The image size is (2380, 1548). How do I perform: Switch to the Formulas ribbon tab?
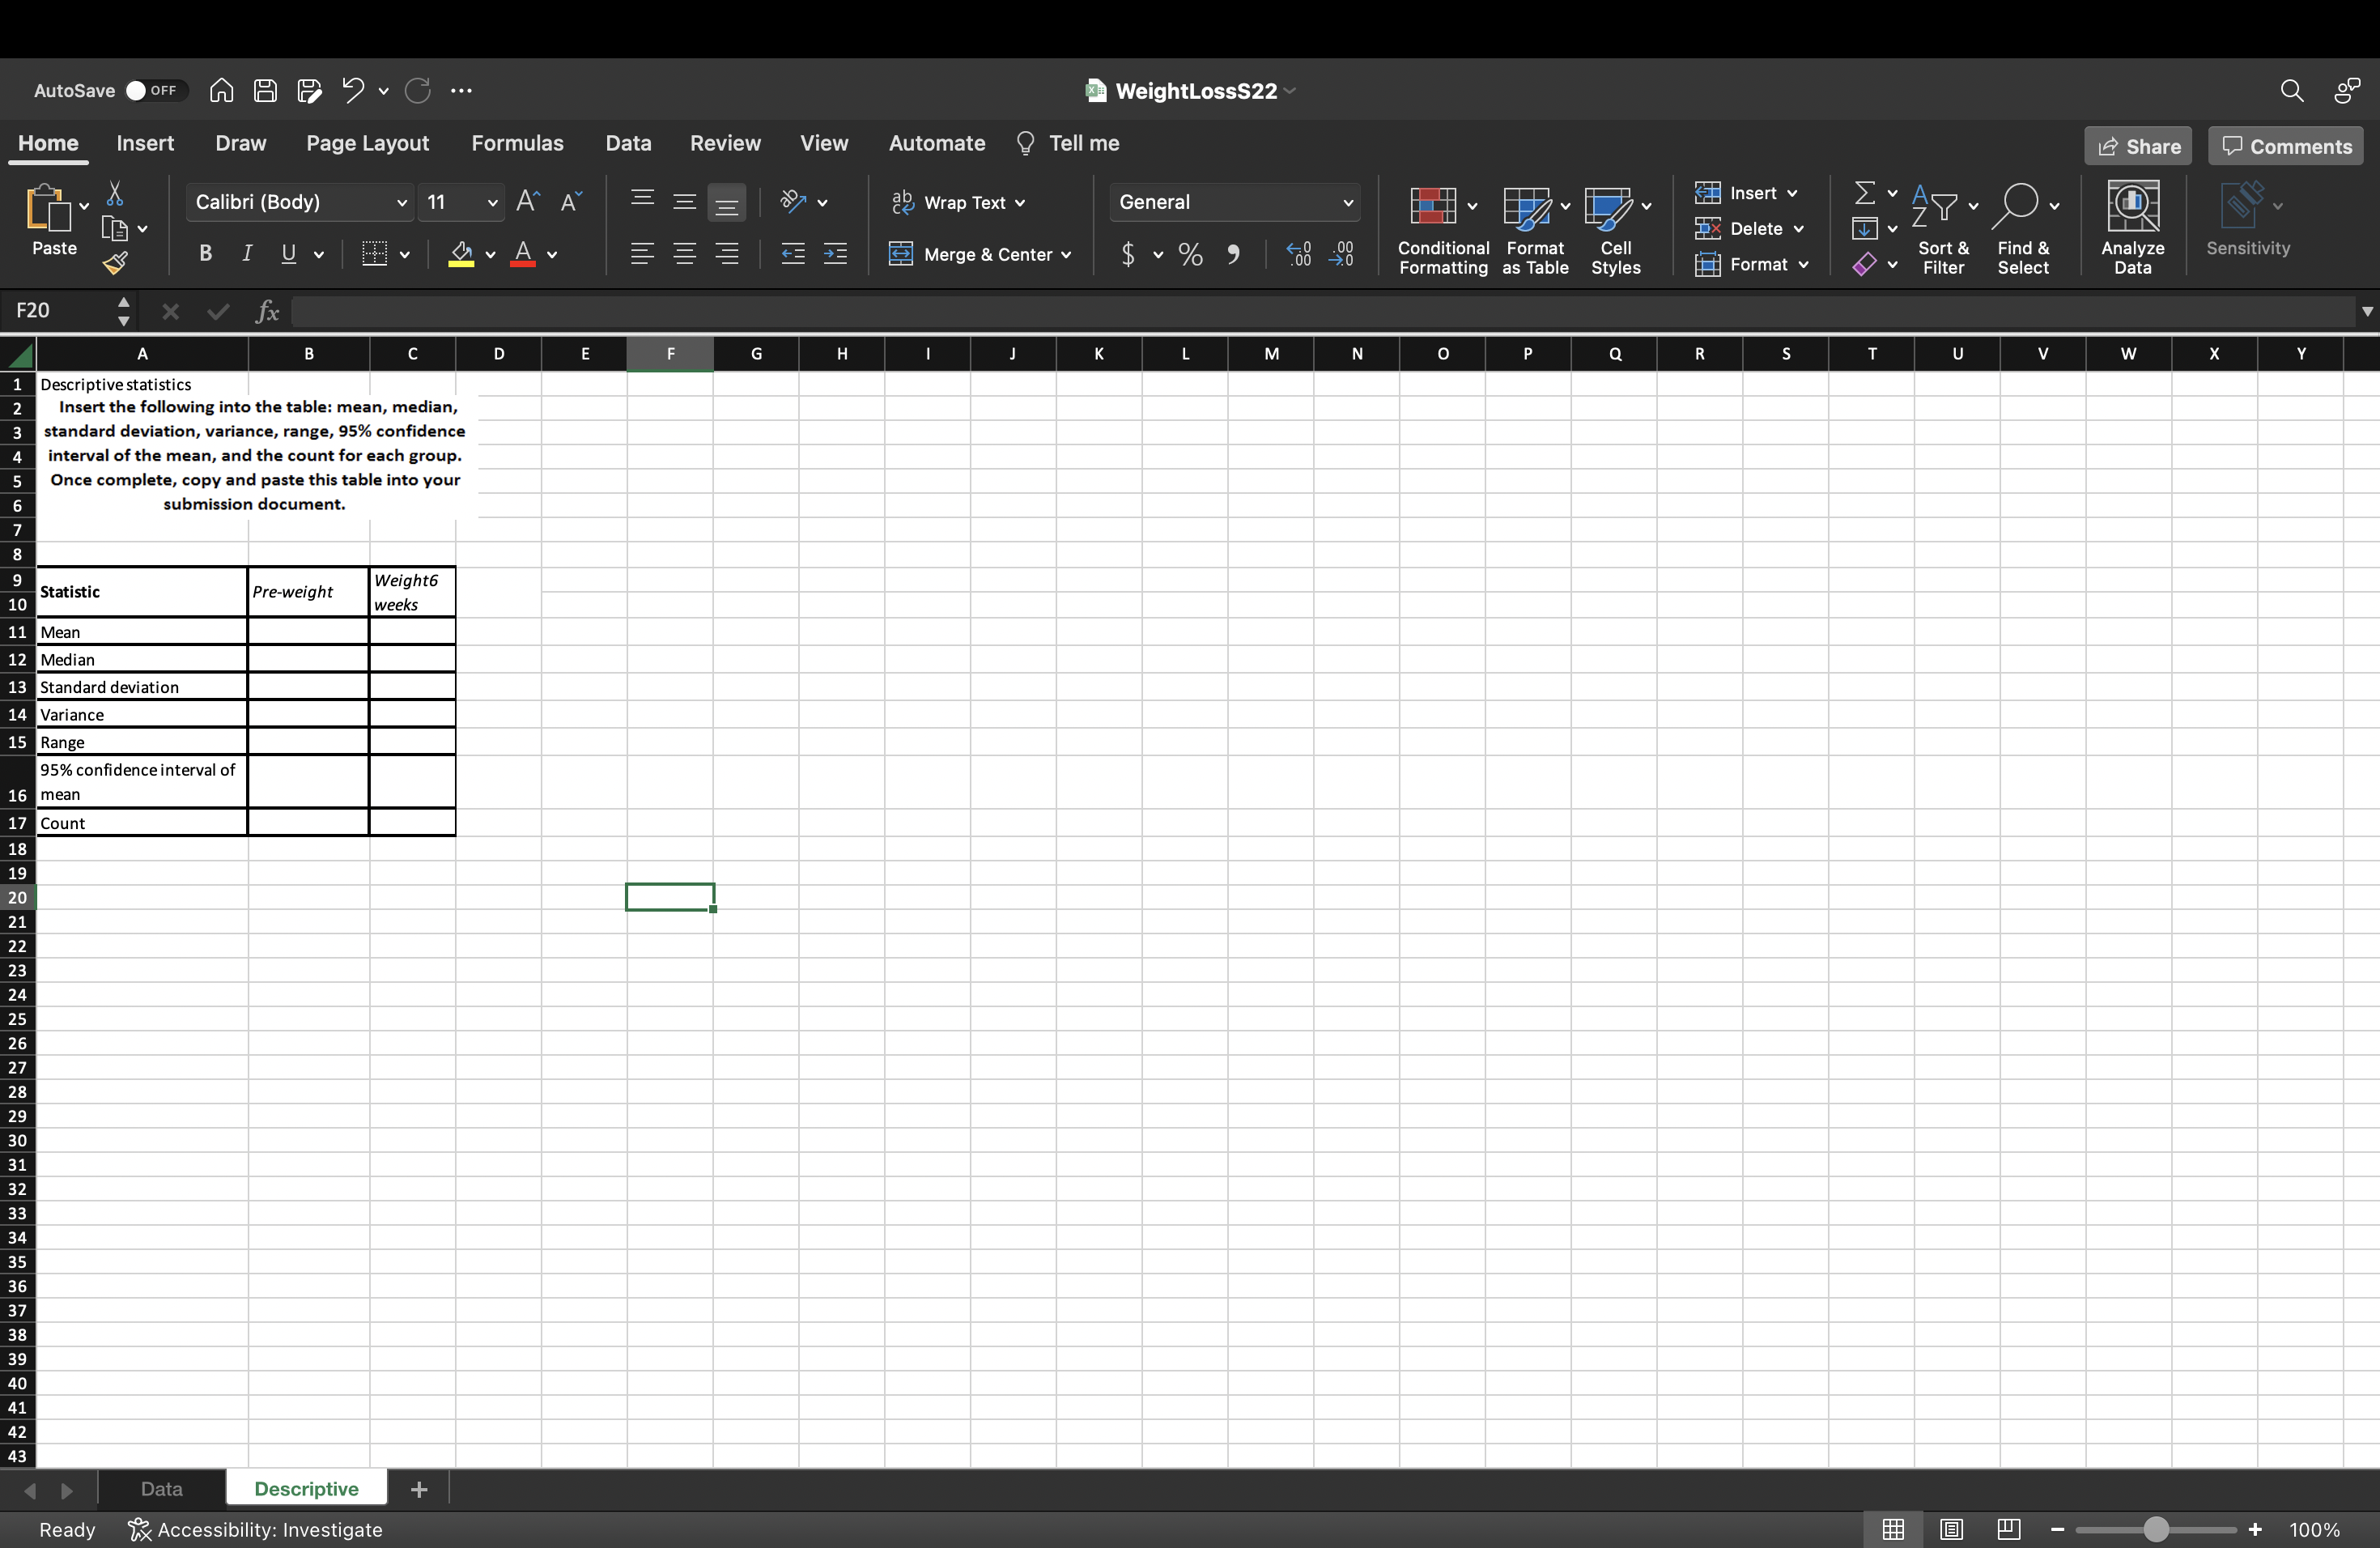click(517, 143)
